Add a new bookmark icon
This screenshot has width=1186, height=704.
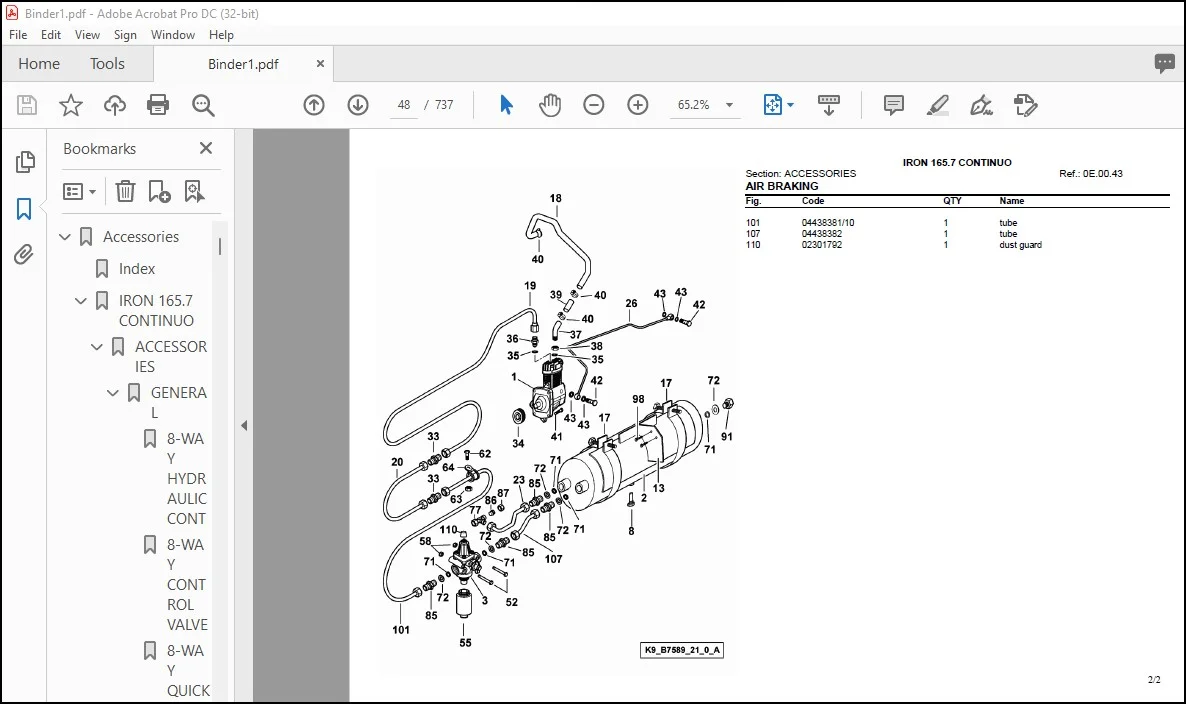click(159, 191)
